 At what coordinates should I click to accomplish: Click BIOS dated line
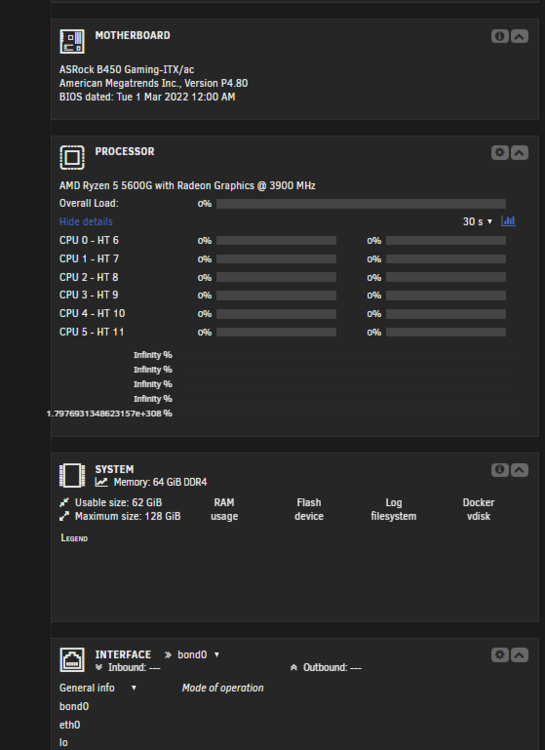click(x=147, y=97)
